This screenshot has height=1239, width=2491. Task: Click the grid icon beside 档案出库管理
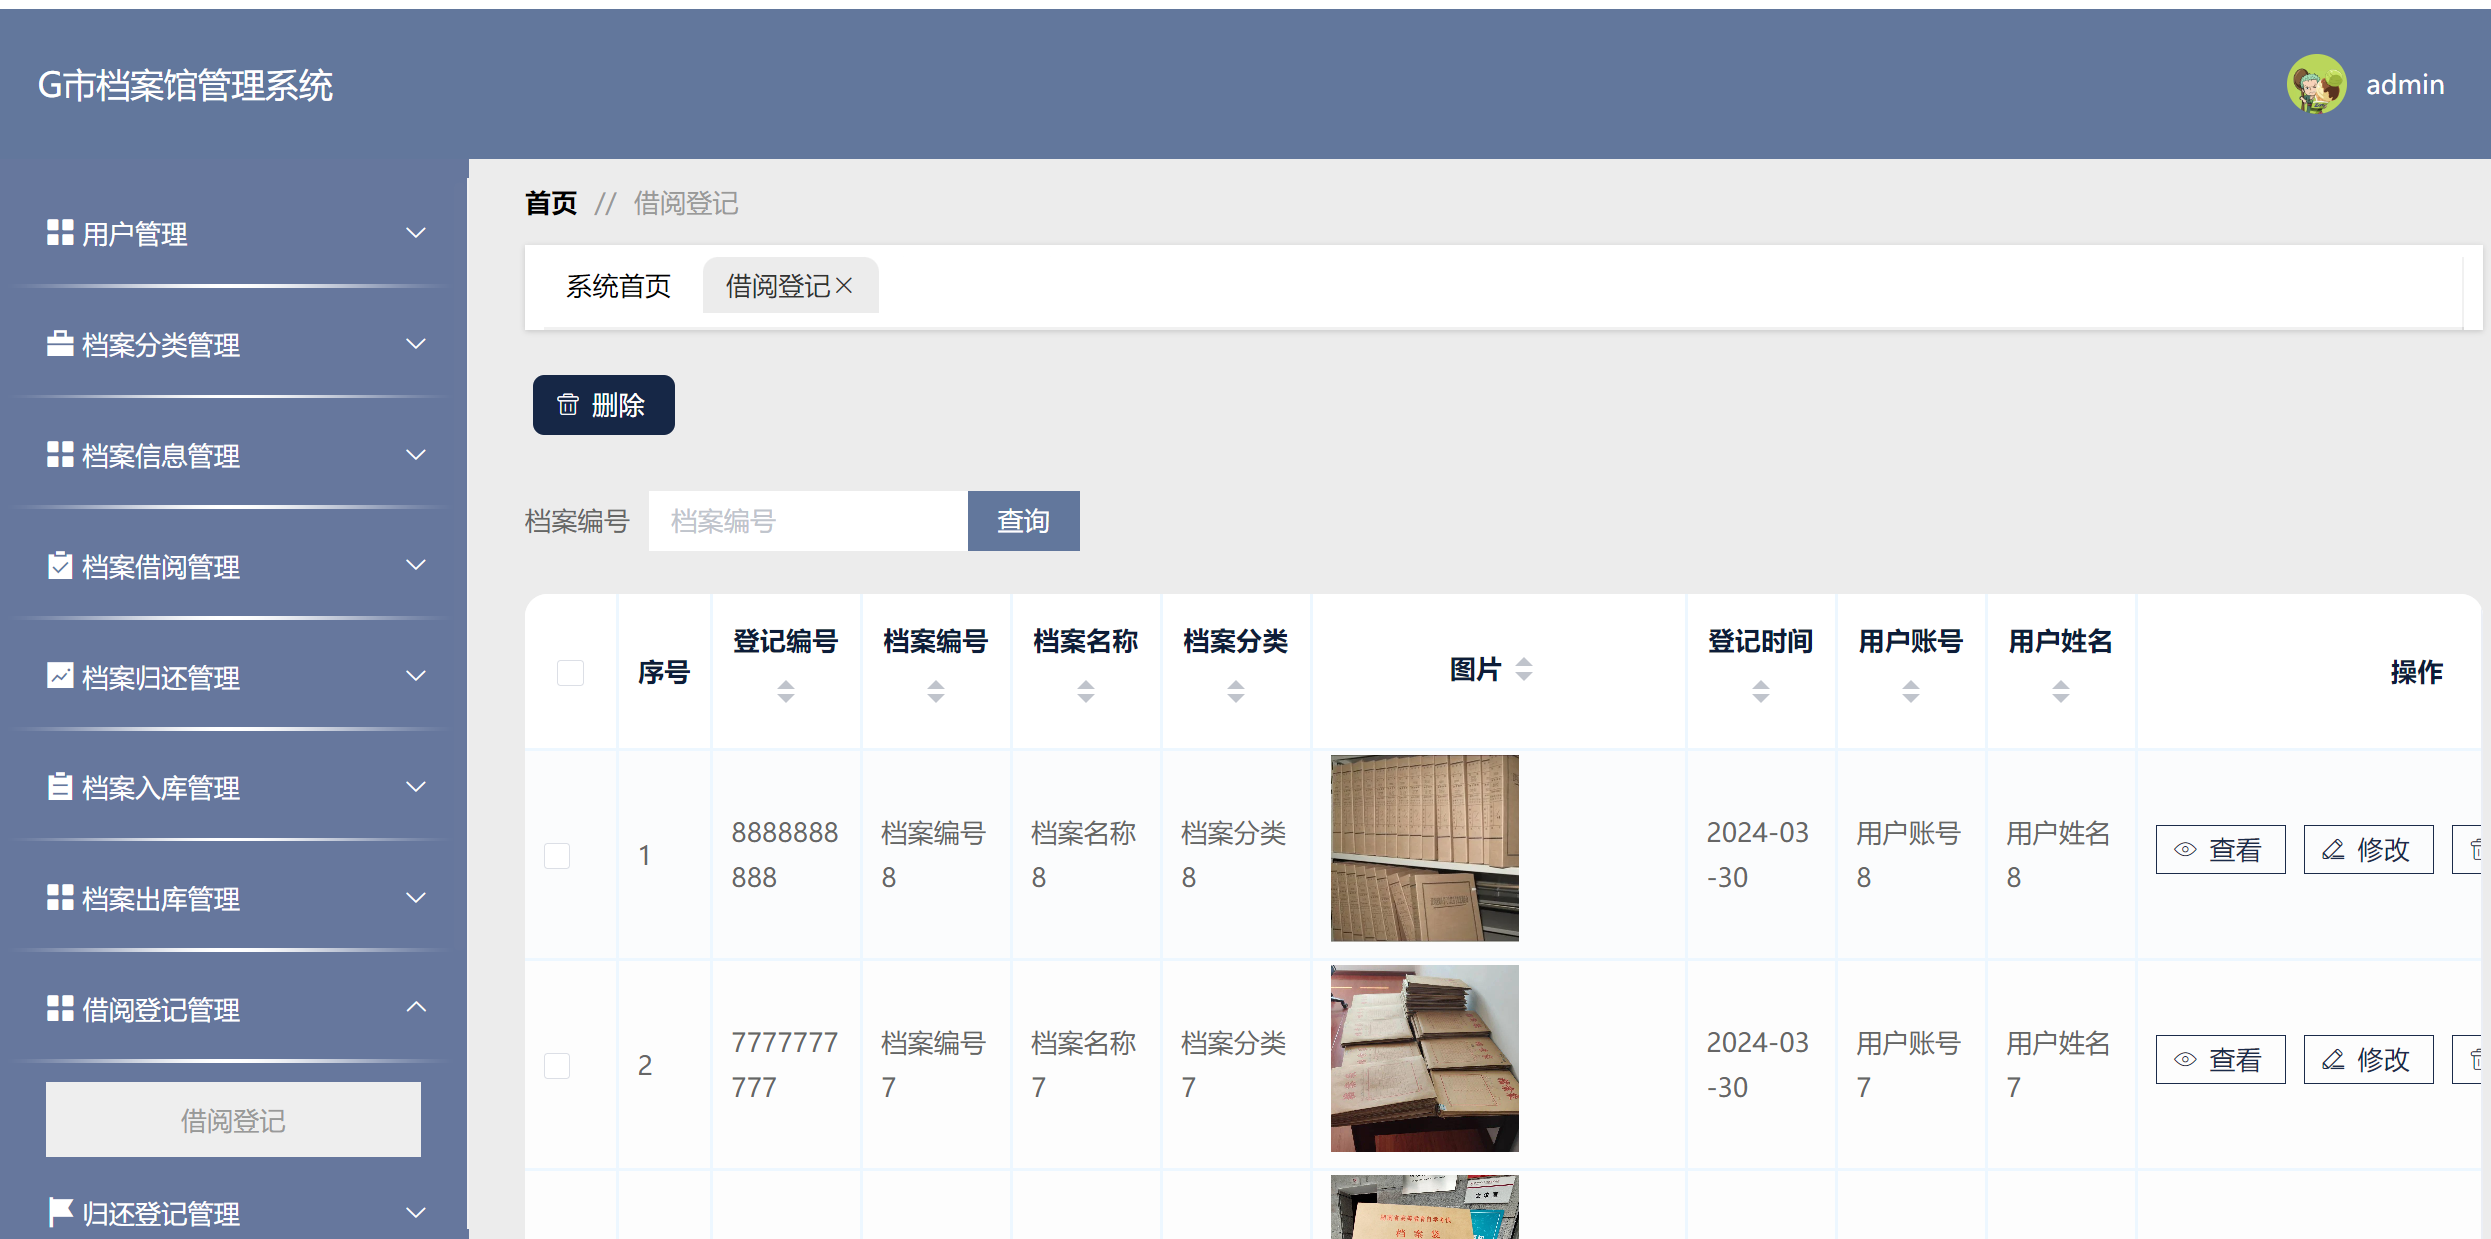click(x=60, y=897)
